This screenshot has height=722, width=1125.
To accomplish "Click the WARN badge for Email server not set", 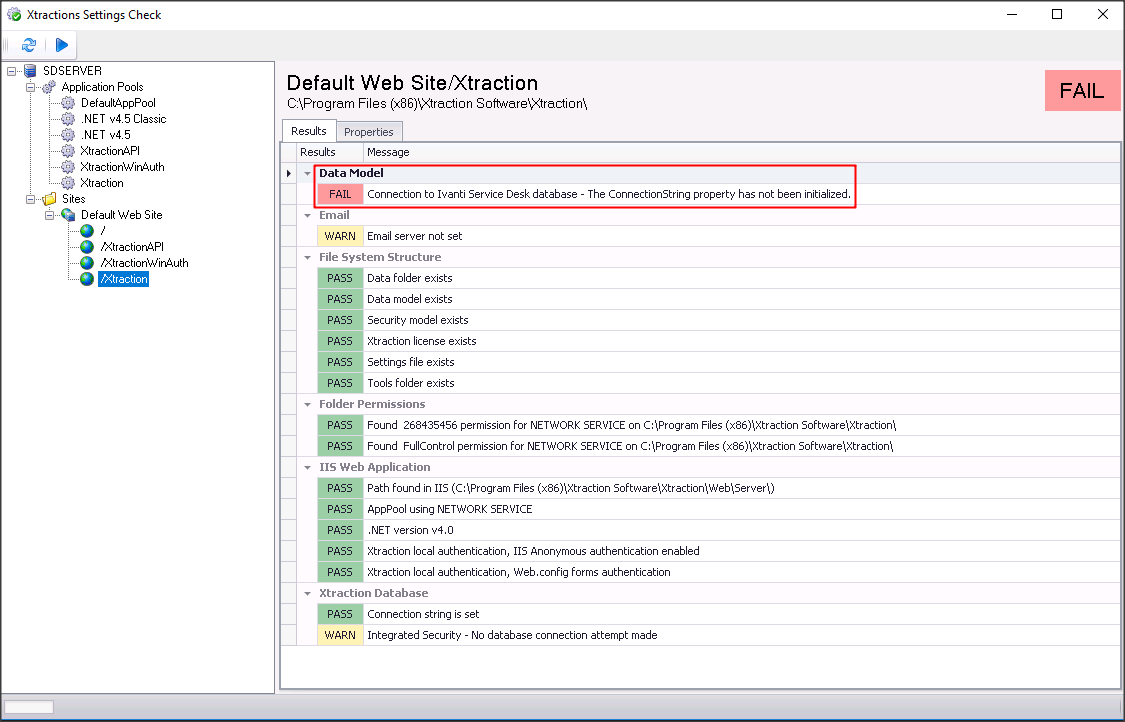I will tap(340, 235).
